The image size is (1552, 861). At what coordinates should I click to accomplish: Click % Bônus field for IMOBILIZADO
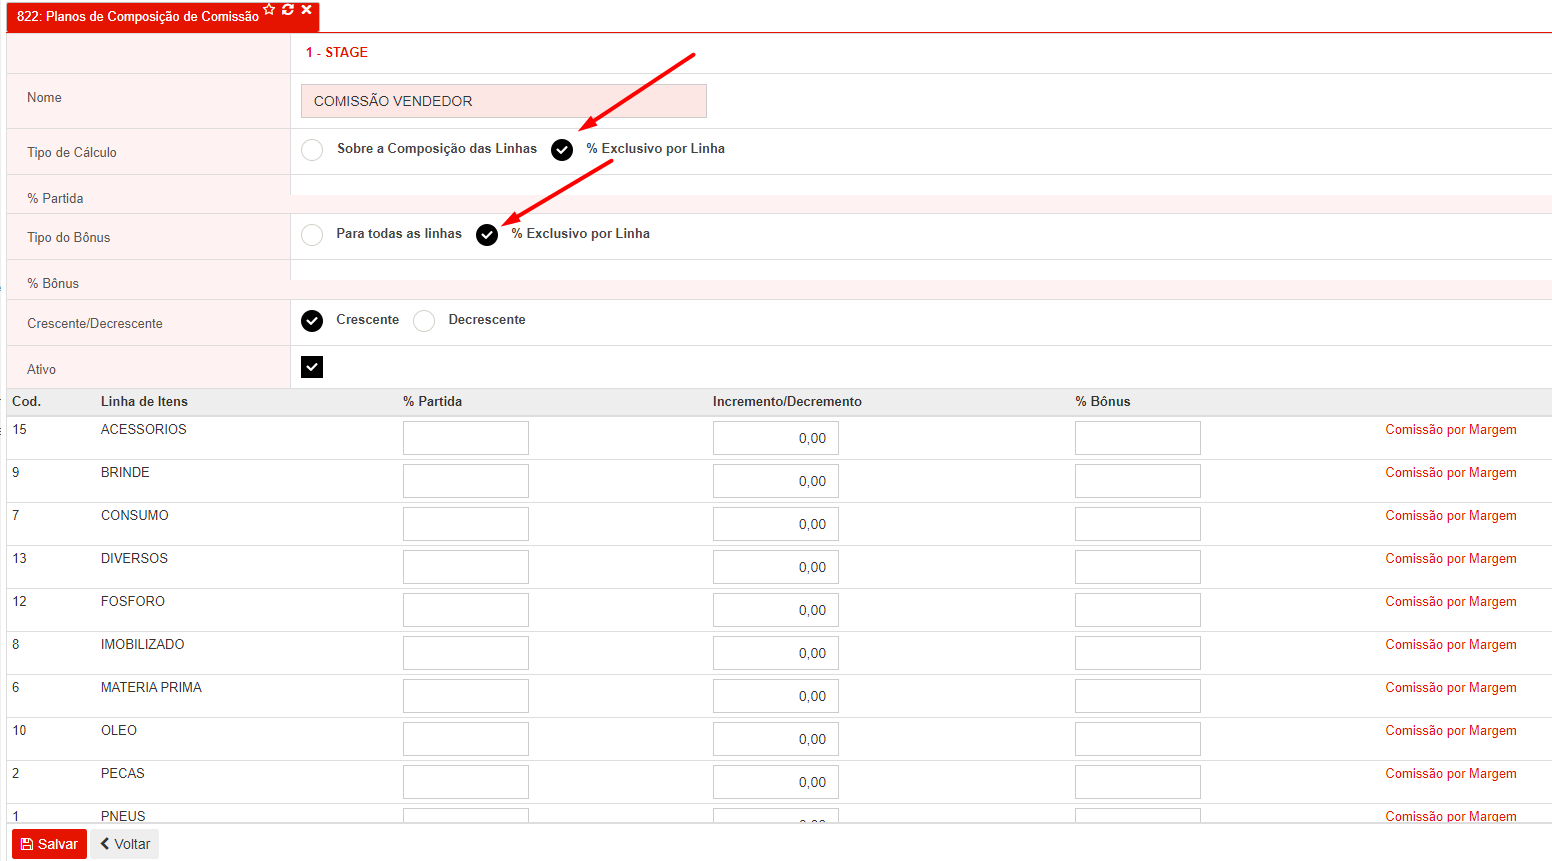point(1138,653)
